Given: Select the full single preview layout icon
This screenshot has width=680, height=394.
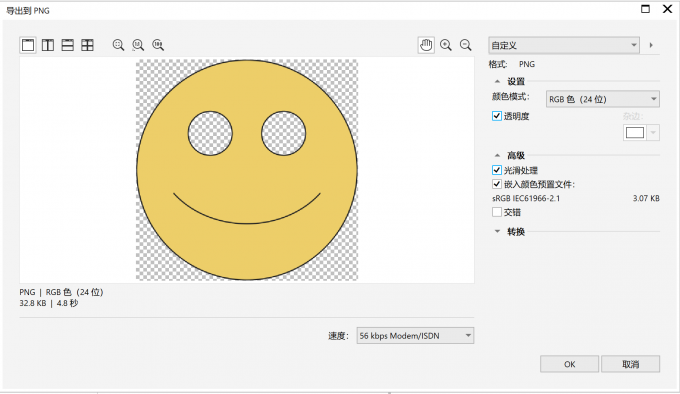Looking at the screenshot, I should tap(28, 45).
